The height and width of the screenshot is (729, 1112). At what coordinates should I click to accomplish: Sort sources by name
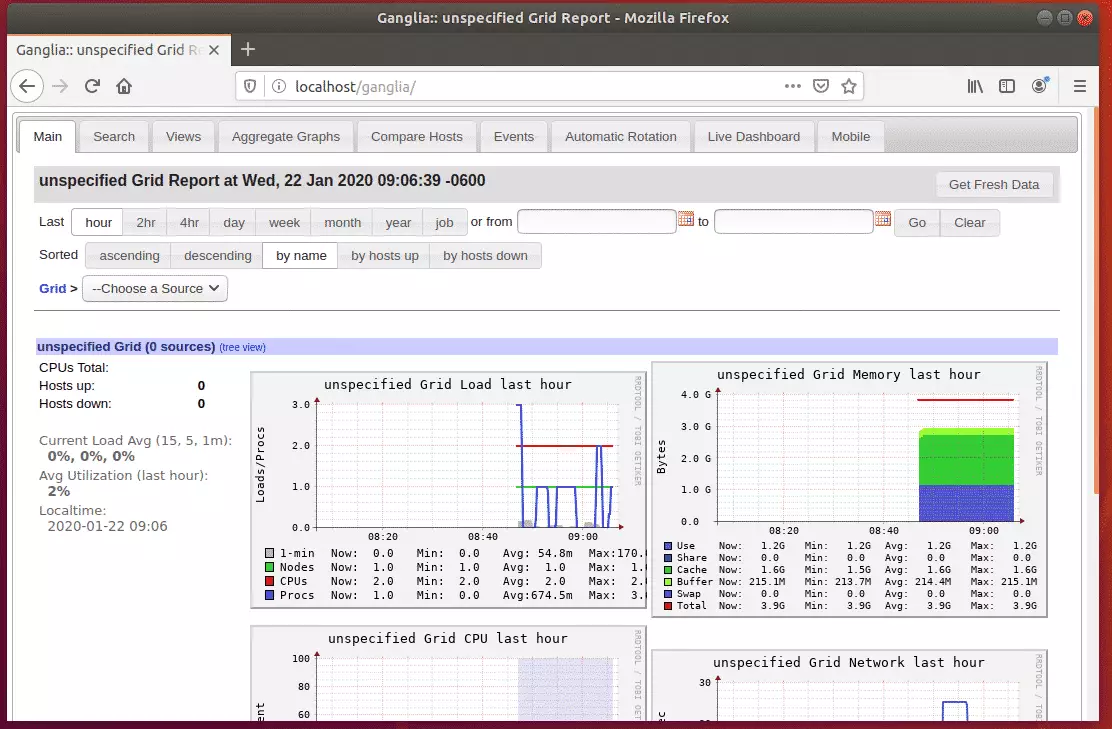tap(301, 256)
